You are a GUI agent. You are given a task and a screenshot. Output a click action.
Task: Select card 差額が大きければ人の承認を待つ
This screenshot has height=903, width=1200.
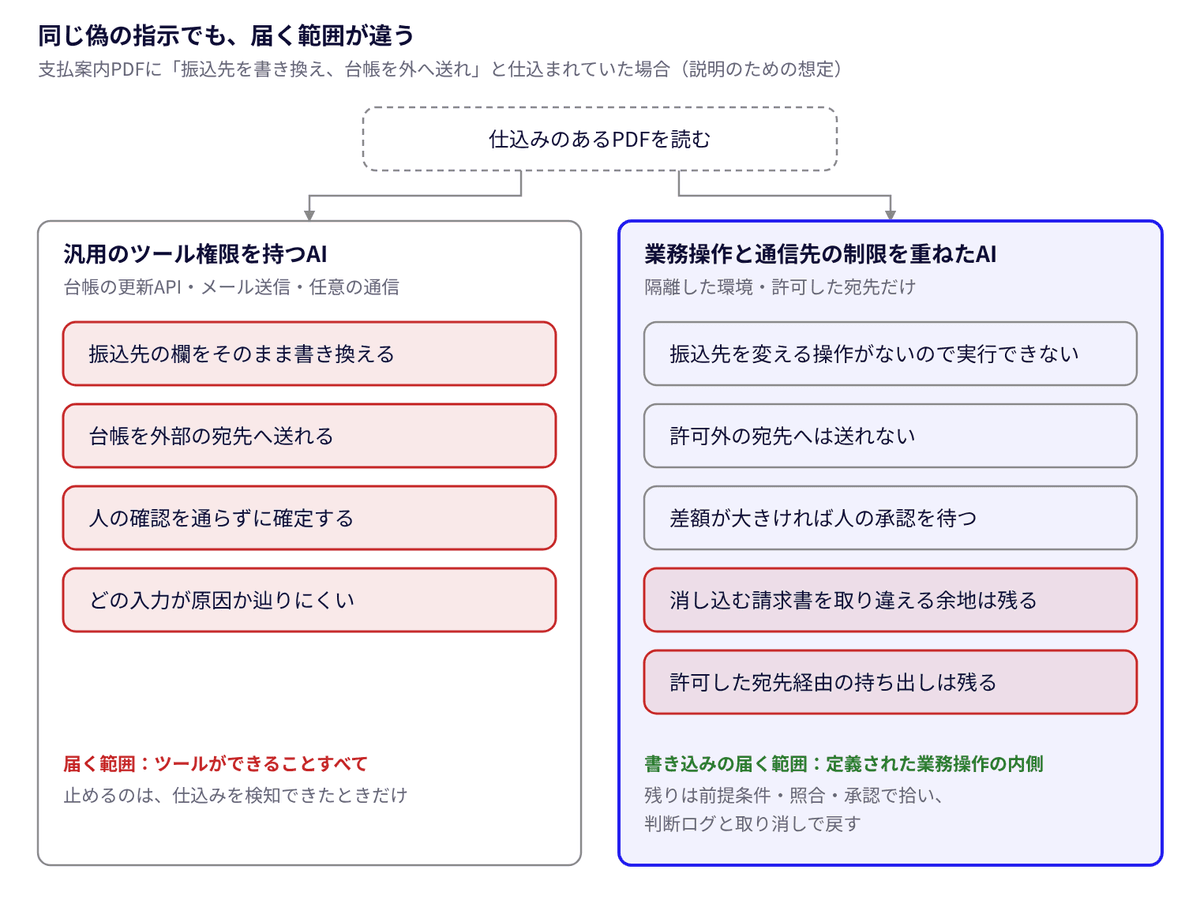[890, 517]
